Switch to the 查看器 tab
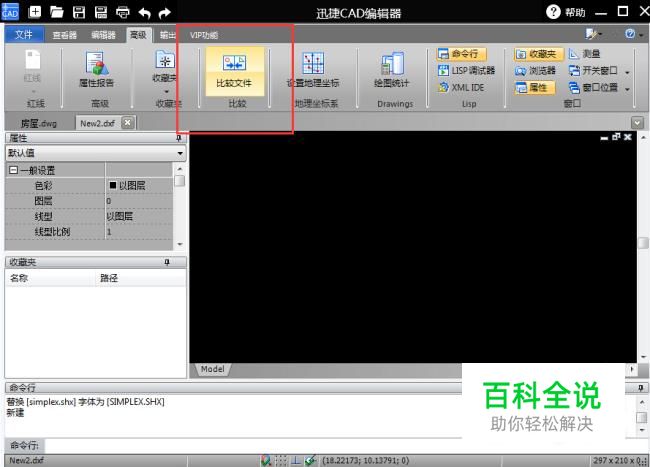Screen dimensions: 650x467 pos(65,35)
